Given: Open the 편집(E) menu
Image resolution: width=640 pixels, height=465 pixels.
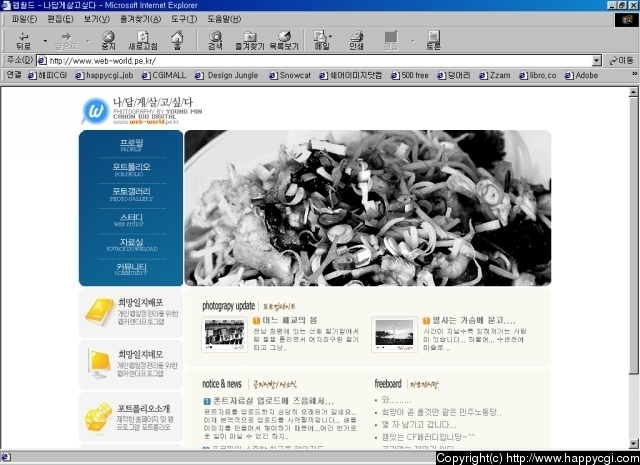Looking at the screenshot, I should tap(60, 19).
